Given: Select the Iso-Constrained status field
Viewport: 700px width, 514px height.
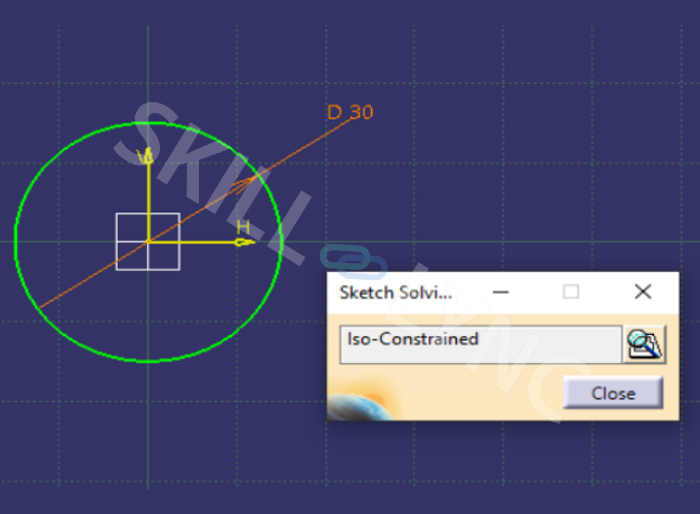Looking at the screenshot, I should coord(480,344).
